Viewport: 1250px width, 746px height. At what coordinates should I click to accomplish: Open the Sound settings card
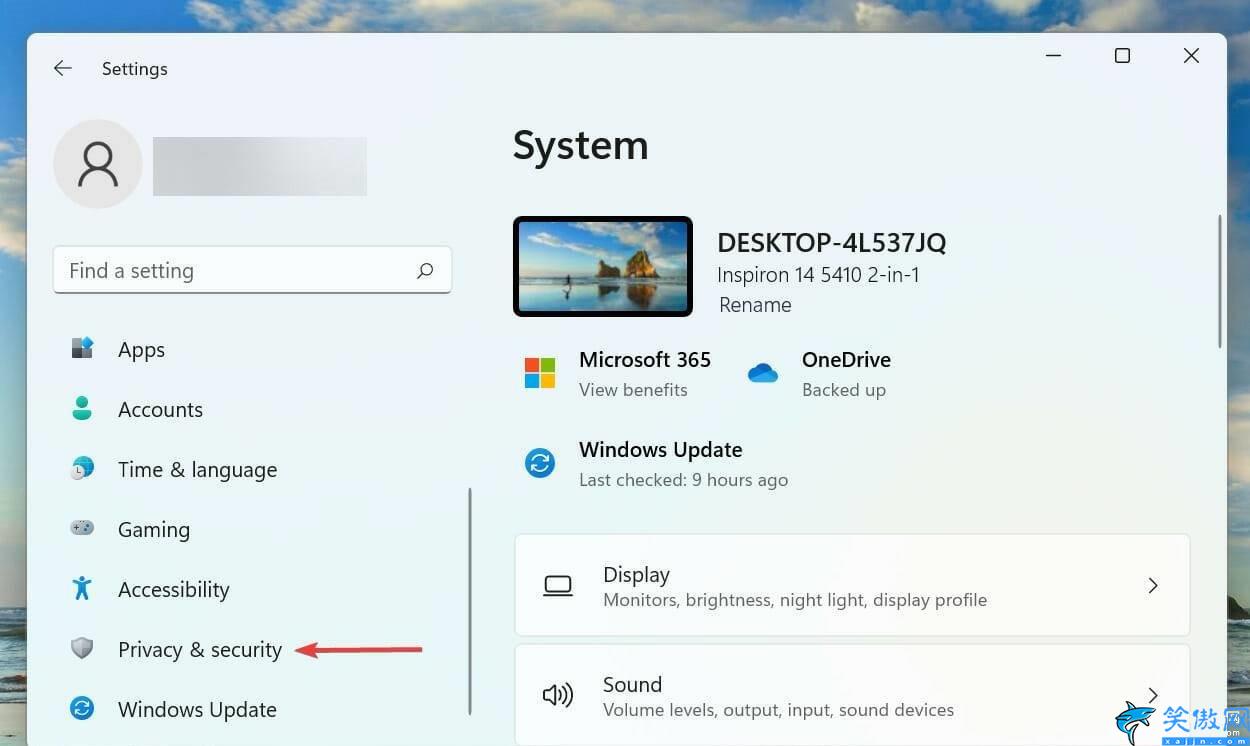pyautogui.click(x=852, y=695)
